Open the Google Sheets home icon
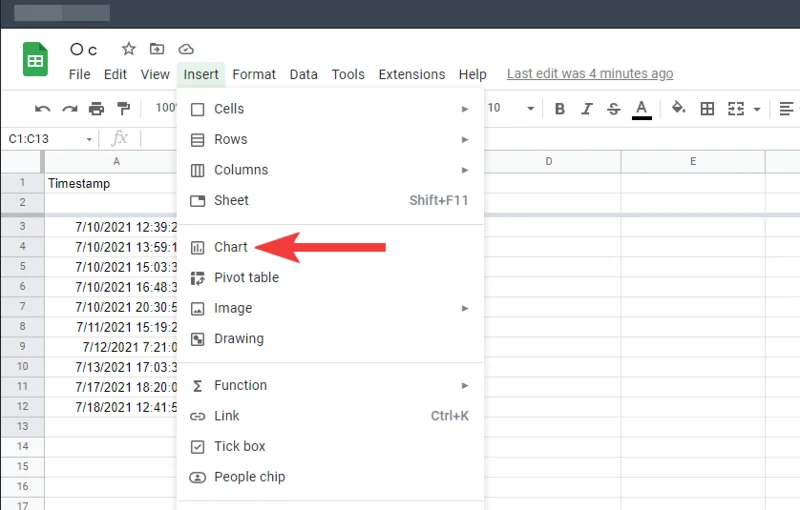 tap(36, 60)
